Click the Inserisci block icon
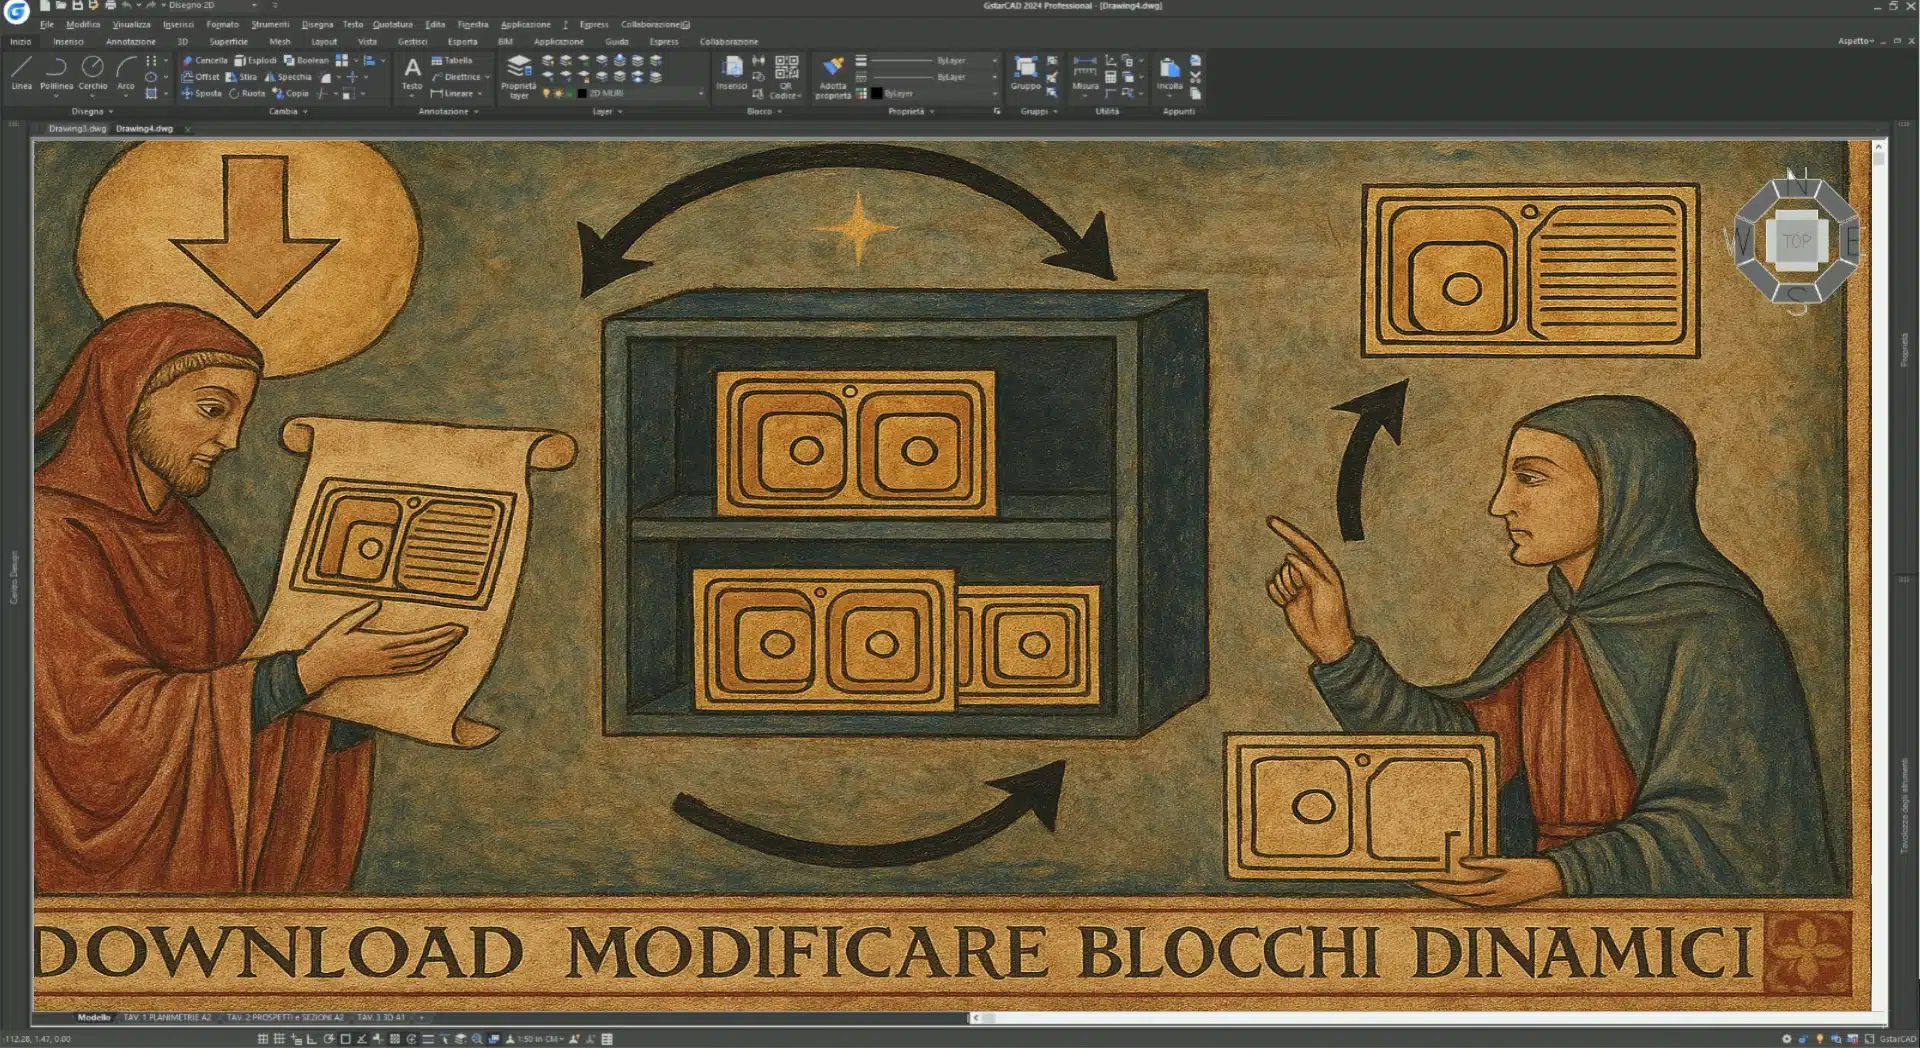1920x1048 pixels. coord(732,73)
